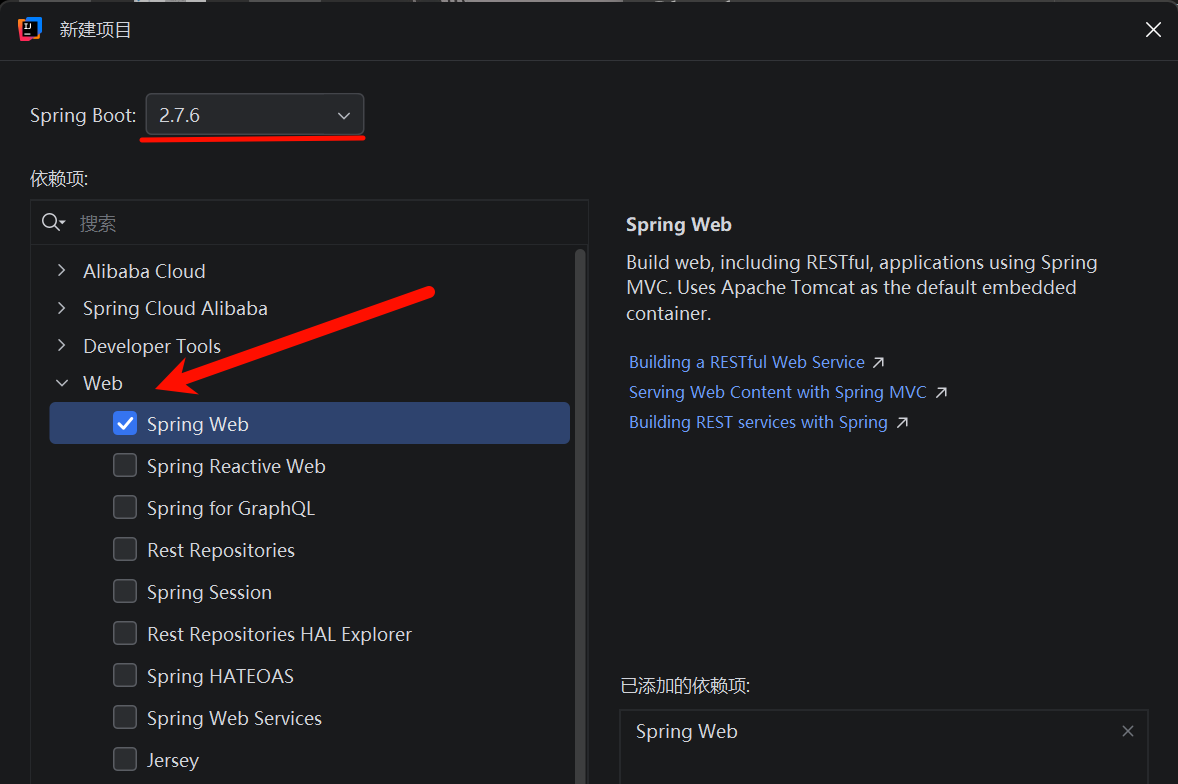Uncheck the Spring Web checkbox
Screen dimensions: 1178x784
pyautogui.click(x=125, y=424)
